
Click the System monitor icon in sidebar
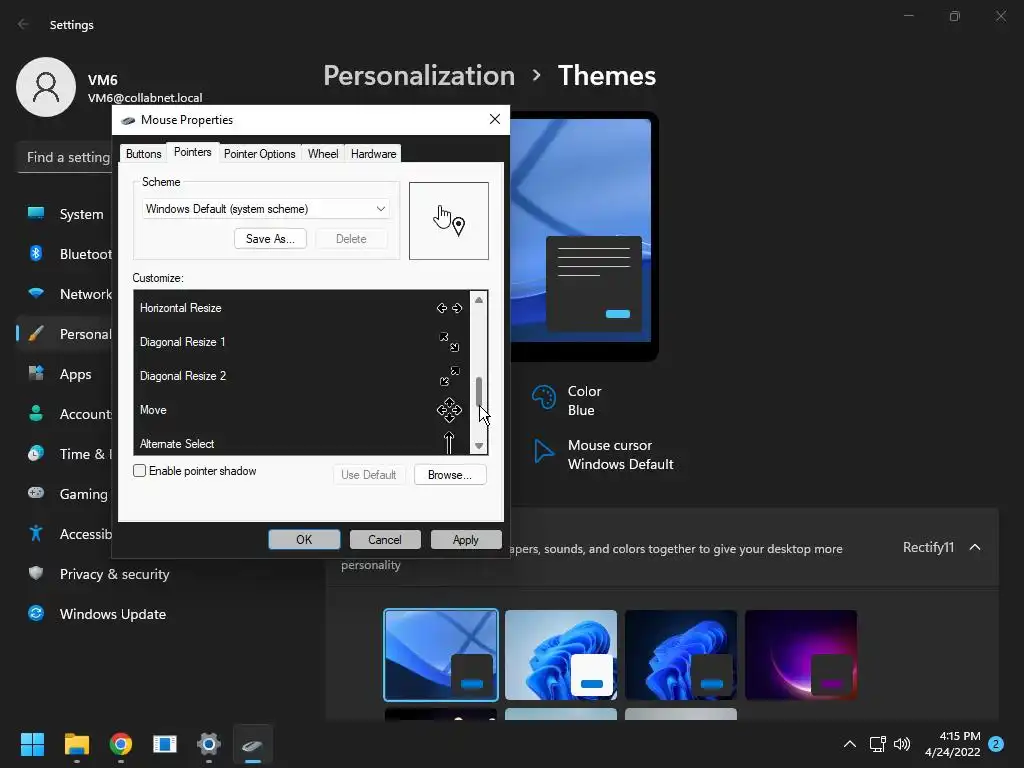36,214
